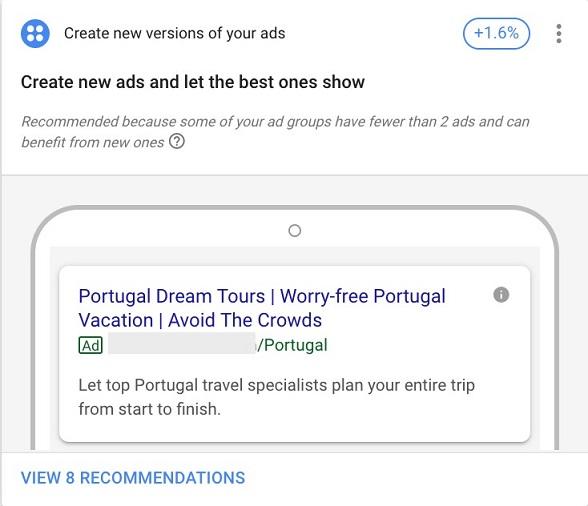Click the blue four-dot ads recommendation icon
This screenshot has height=506, width=588.
tap(35, 33)
